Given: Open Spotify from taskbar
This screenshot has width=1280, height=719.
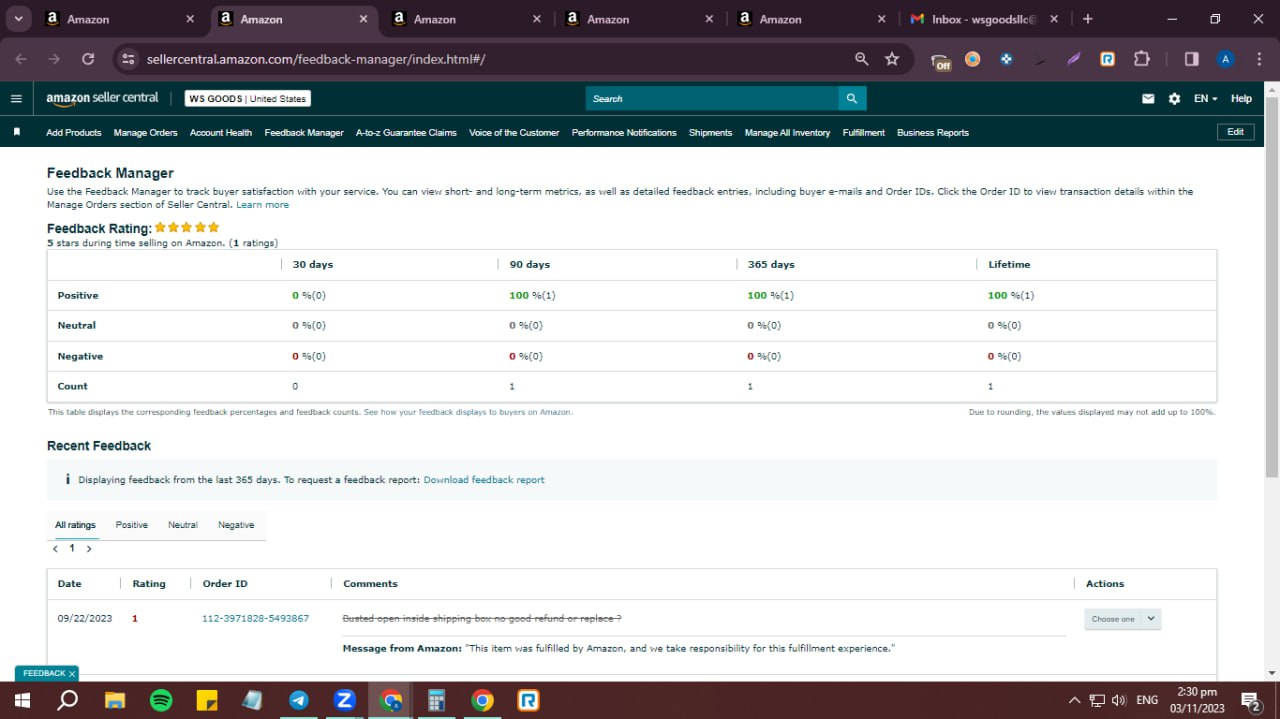Looking at the screenshot, I should pos(160,700).
